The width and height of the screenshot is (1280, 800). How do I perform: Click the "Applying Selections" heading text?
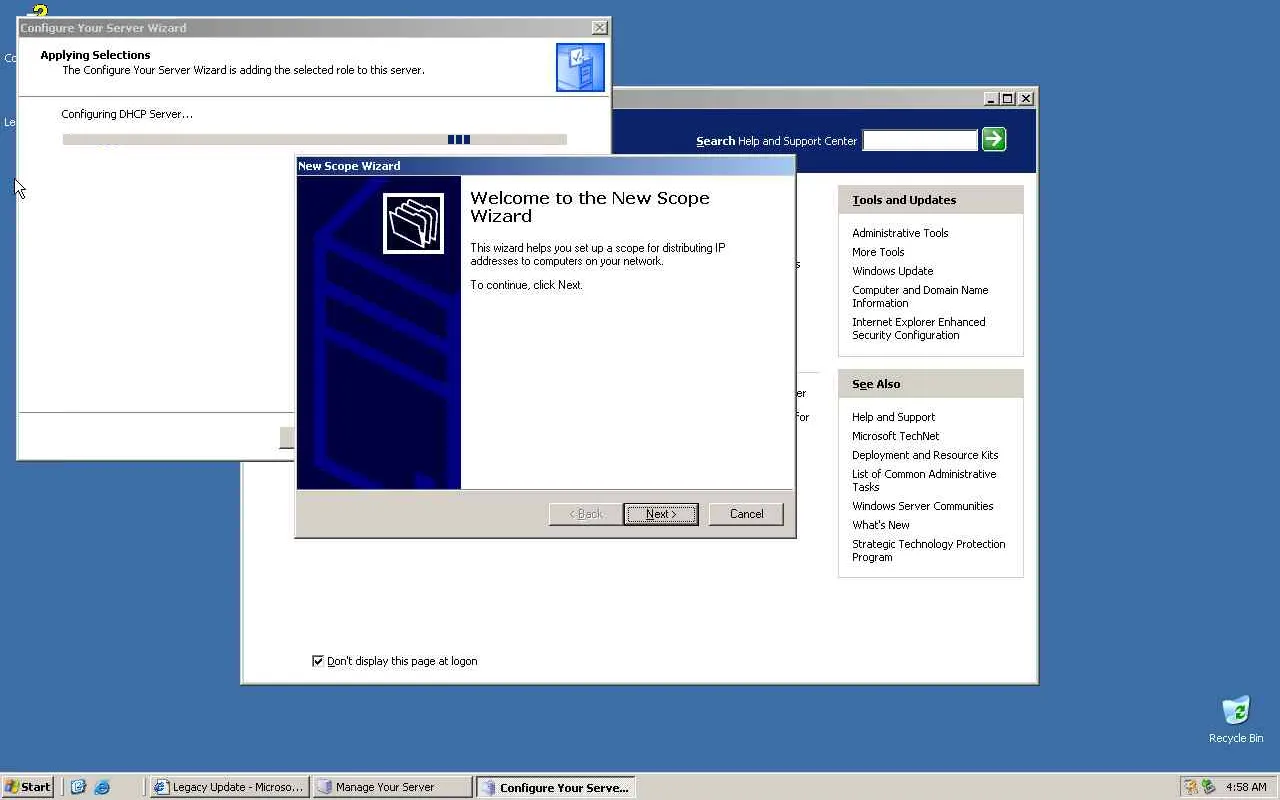click(95, 55)
